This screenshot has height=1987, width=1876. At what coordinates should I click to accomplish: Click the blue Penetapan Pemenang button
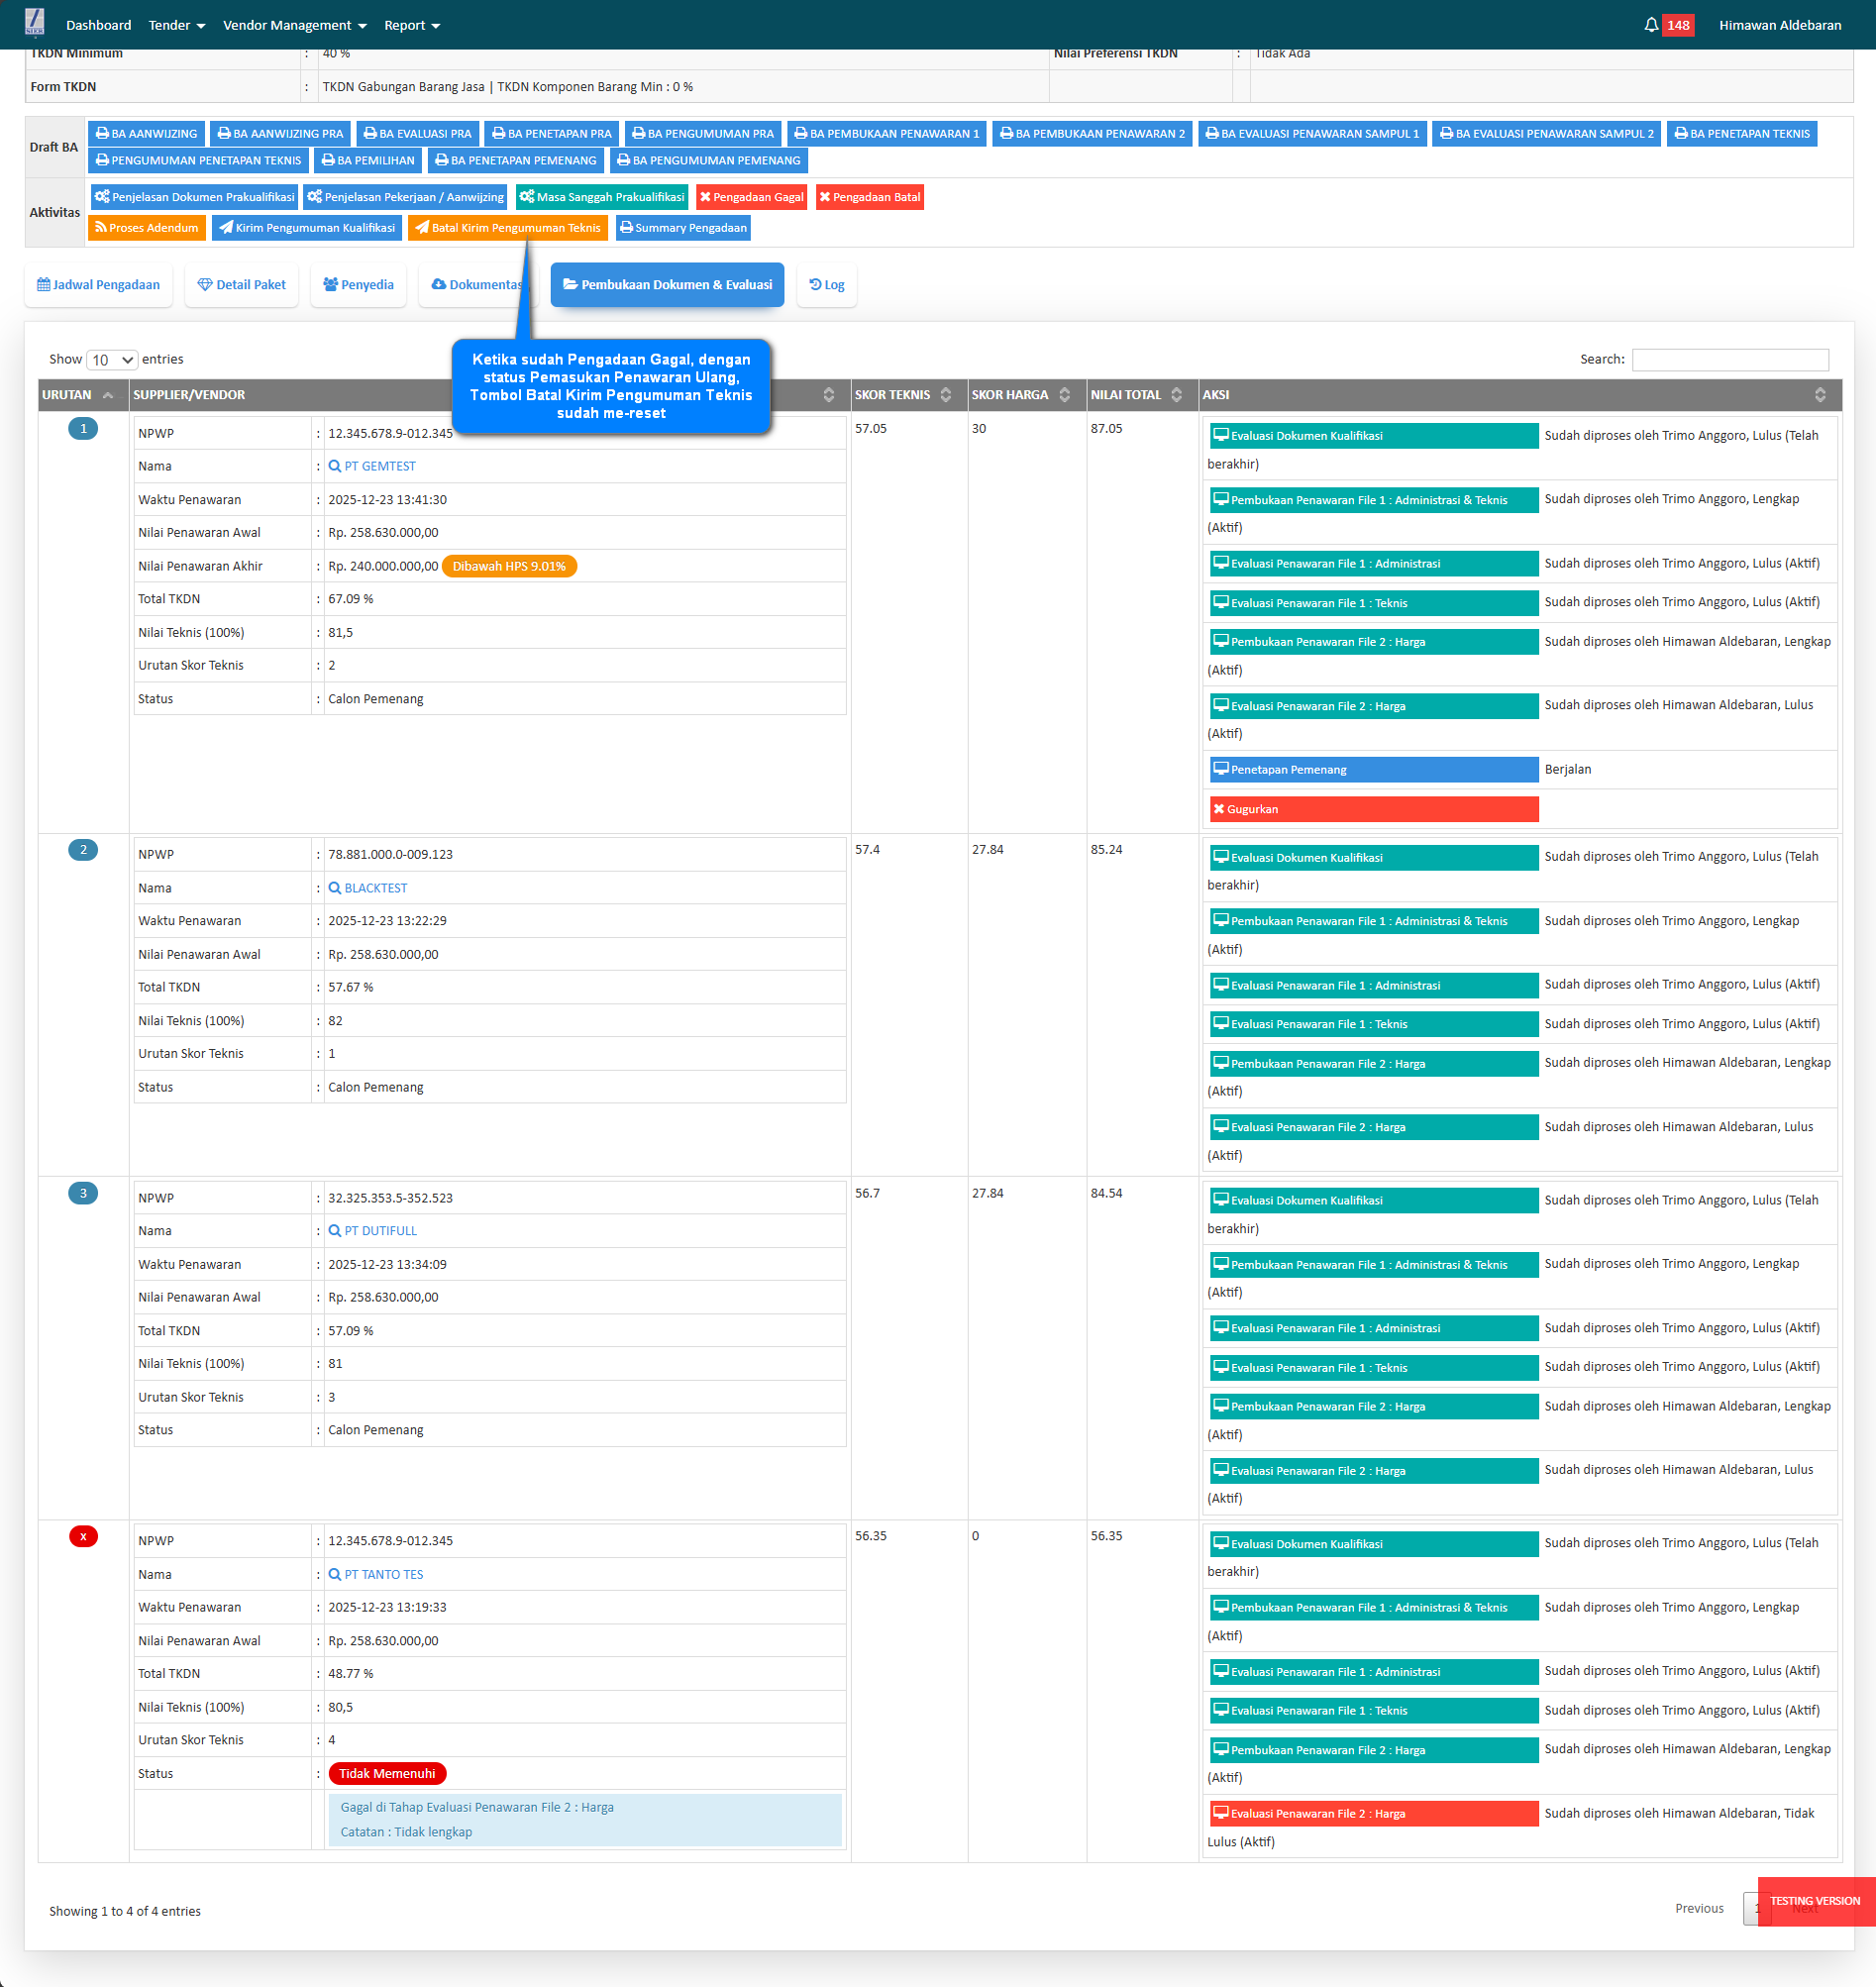point(1373,770)
